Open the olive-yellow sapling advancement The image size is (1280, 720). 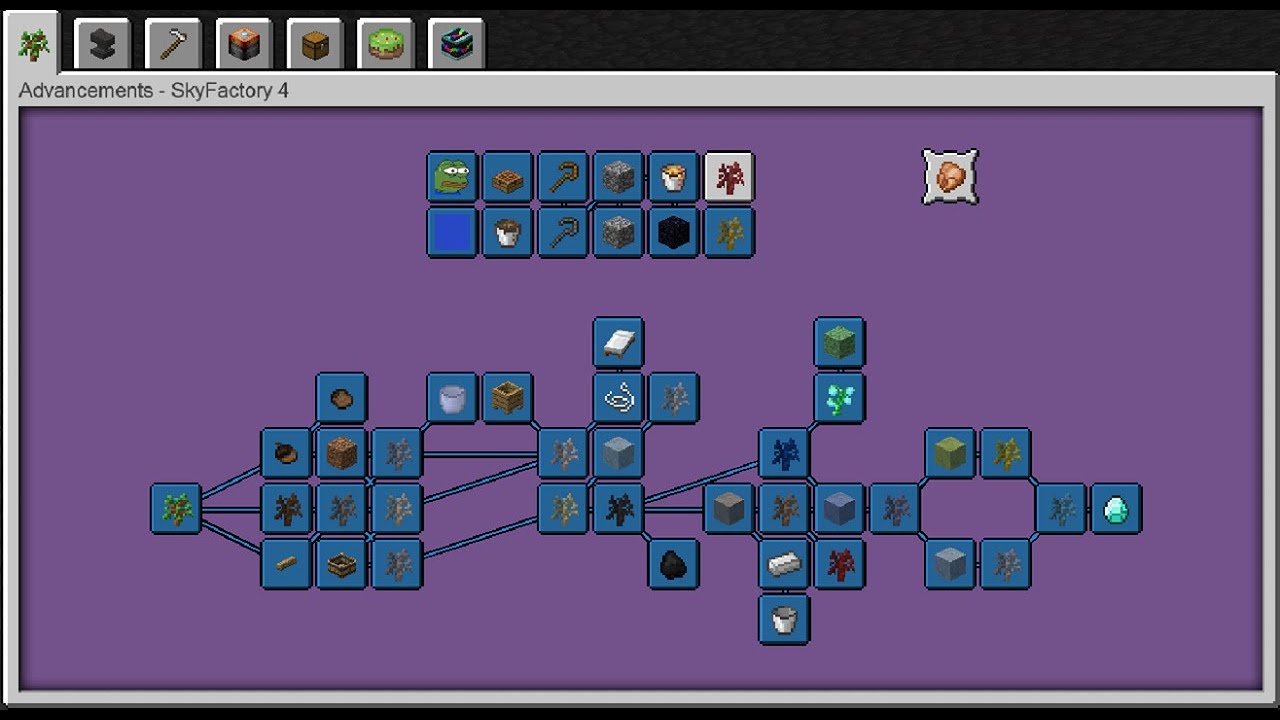pos(1005,454)
